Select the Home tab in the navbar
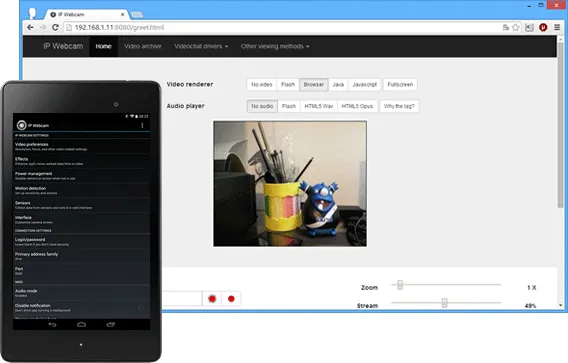Image resolution: width=568 pixels, height=363 pixels. [103, 46]
